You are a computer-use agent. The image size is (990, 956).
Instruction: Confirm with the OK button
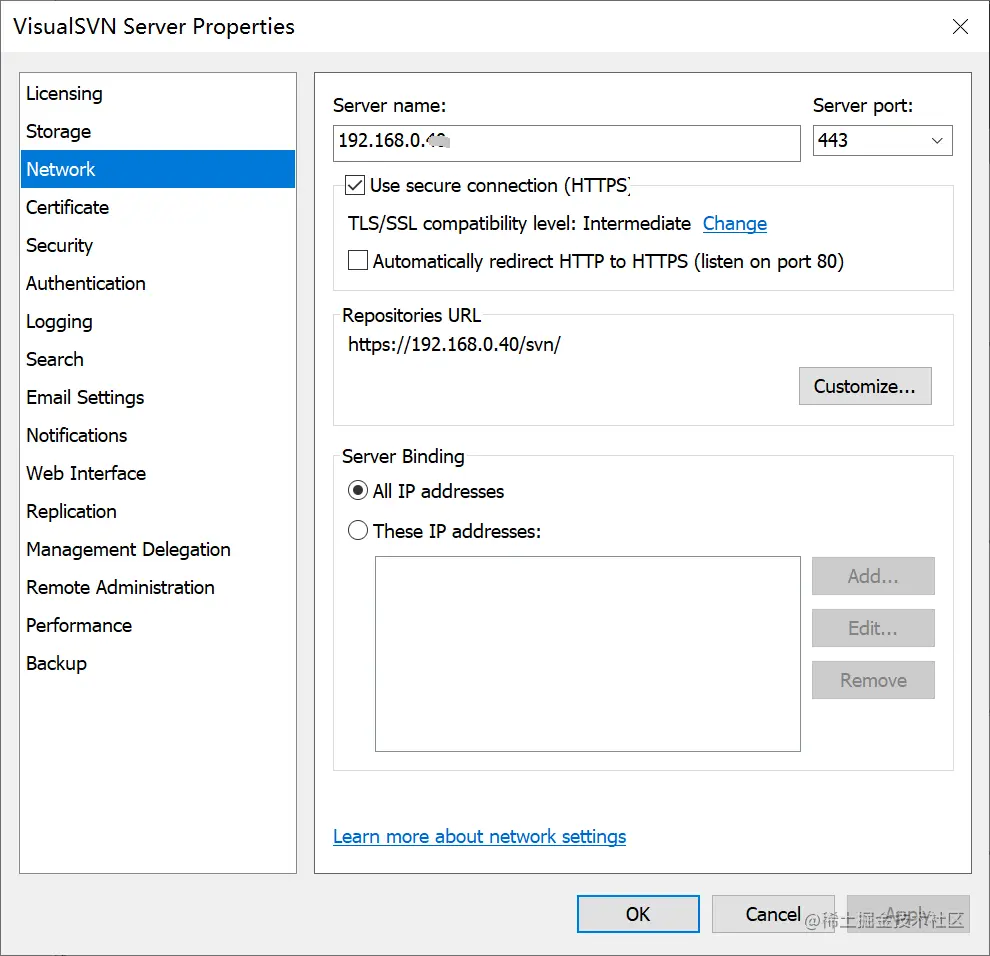[638, 914]
